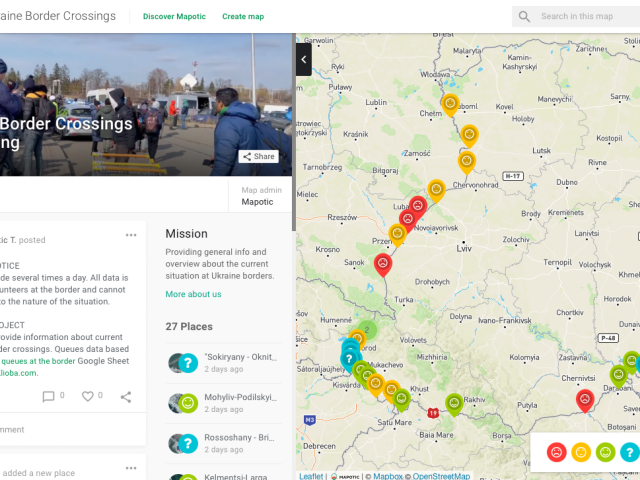Select red map pin south of Chernivtsi
Image resolution: width=640 pixels, height=480 pixels.
tap(585, 400)
